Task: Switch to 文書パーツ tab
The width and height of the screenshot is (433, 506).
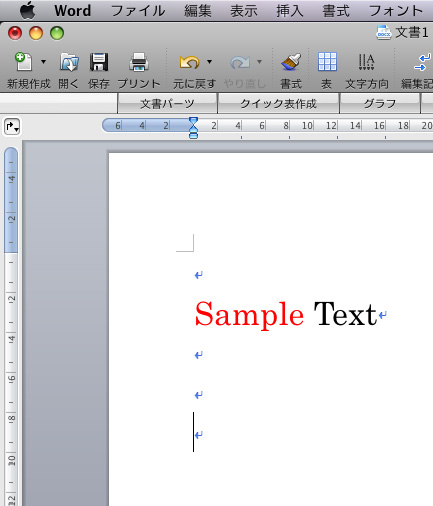Action: click(167, 104)
